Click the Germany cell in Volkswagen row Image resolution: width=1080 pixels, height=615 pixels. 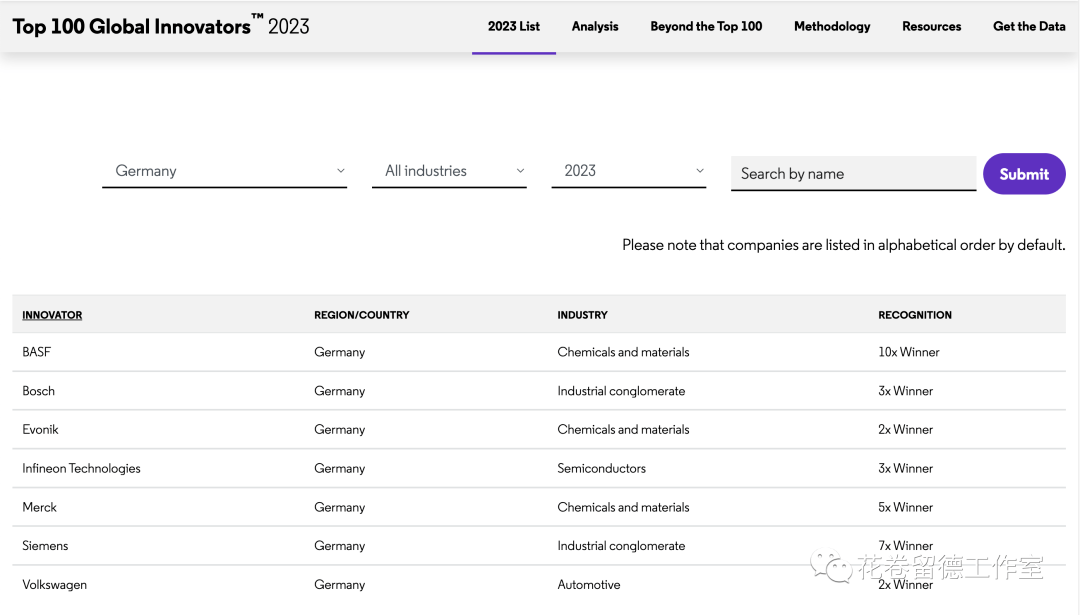340,585
